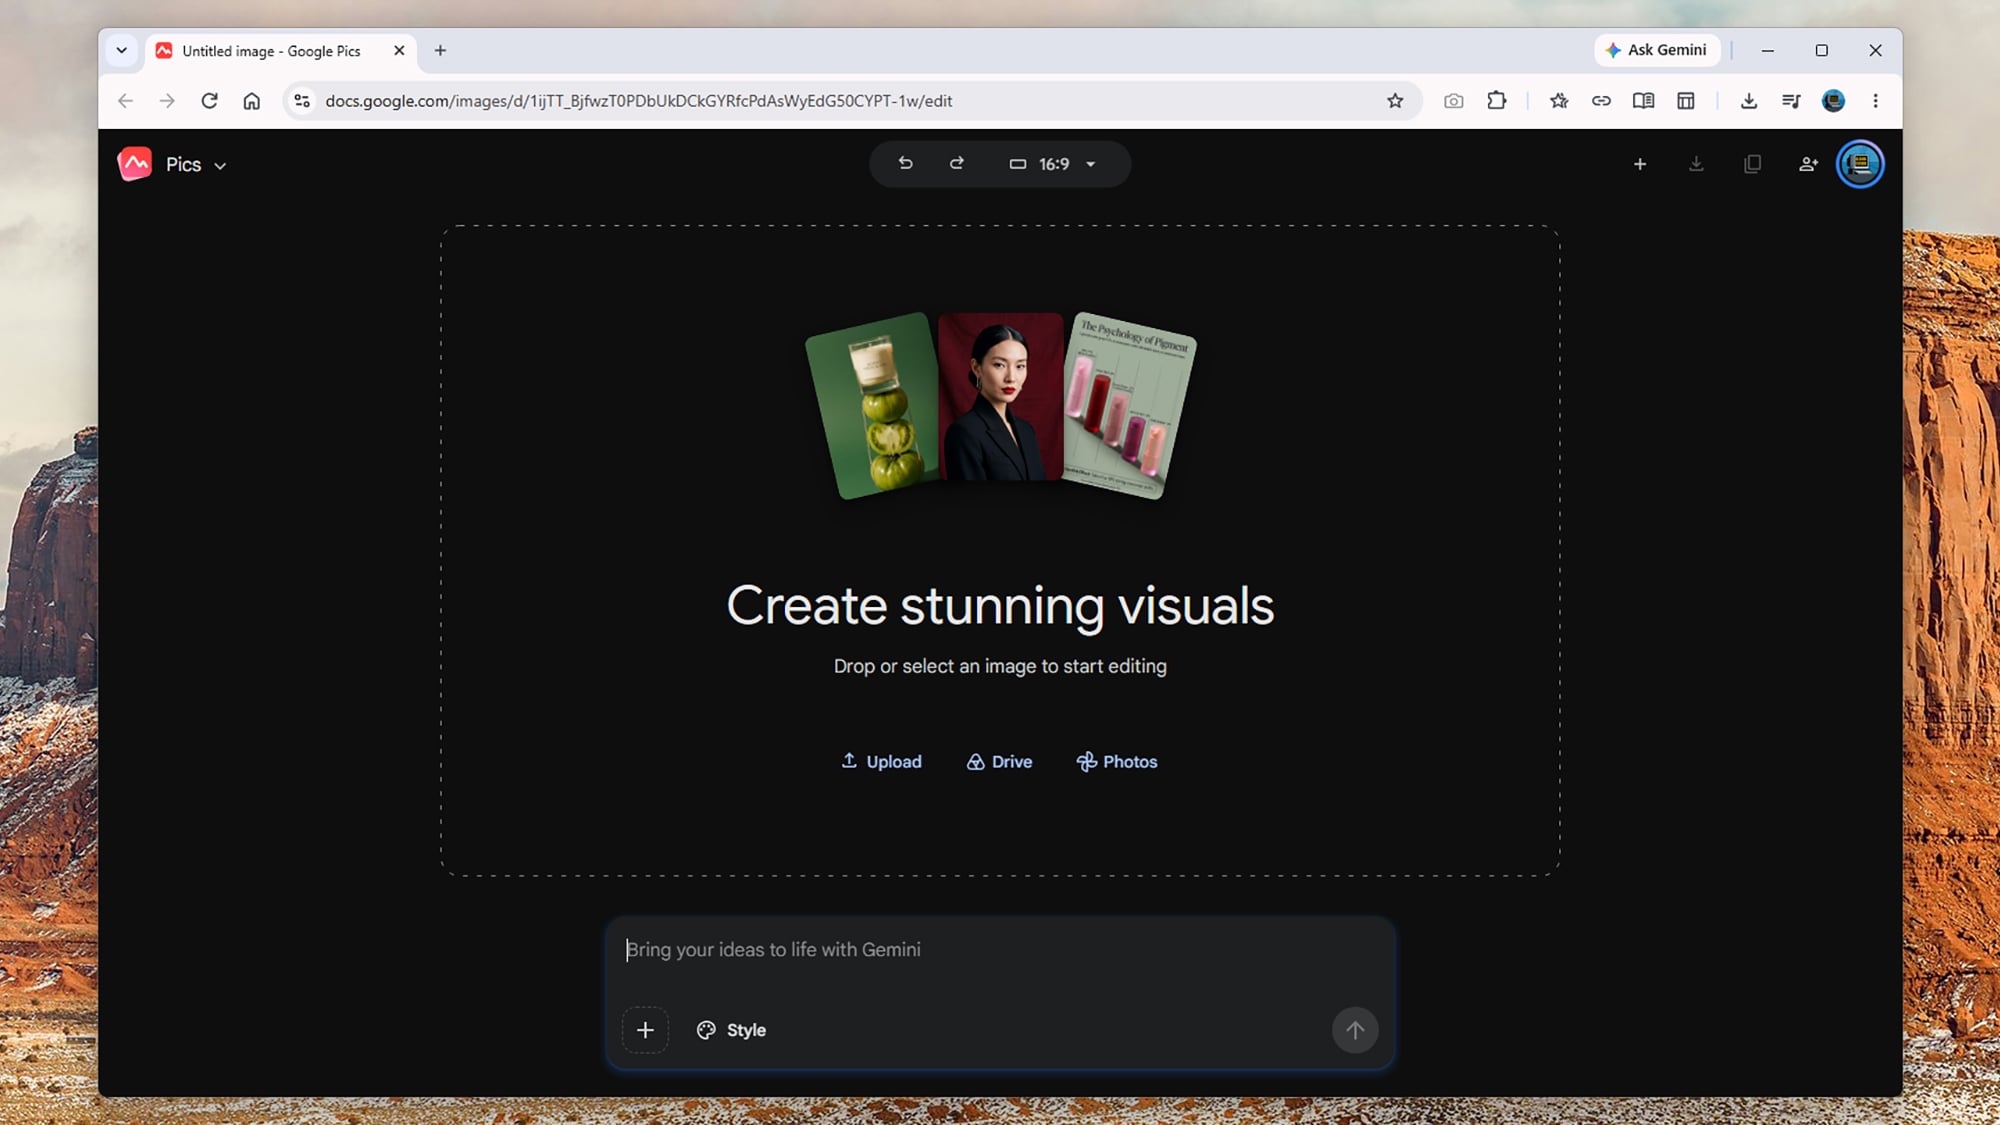The image size is (2000, 1125).
Task: Click the camera screenshot toolbar icon
Action: [1453, 101]
